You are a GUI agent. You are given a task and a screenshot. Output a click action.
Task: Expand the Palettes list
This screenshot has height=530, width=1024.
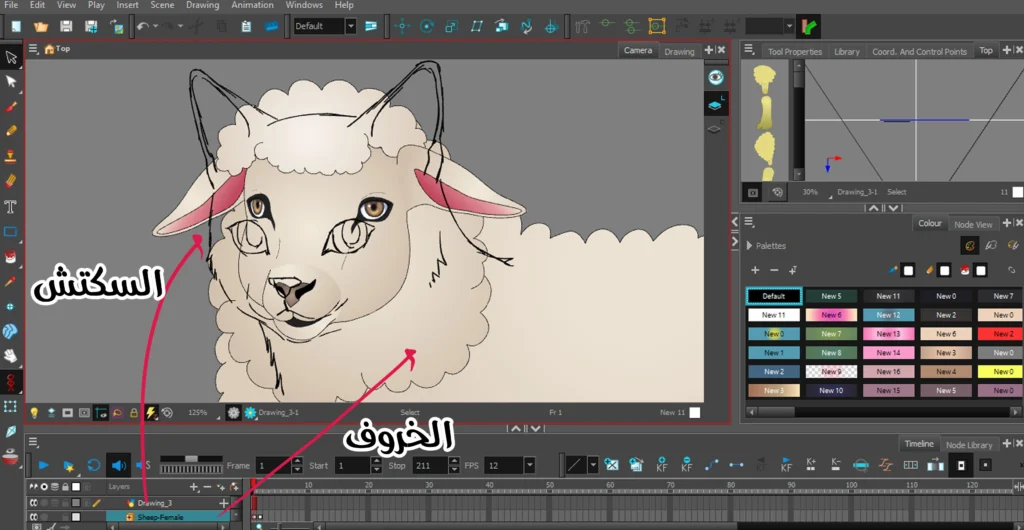(x=749, y=246)
